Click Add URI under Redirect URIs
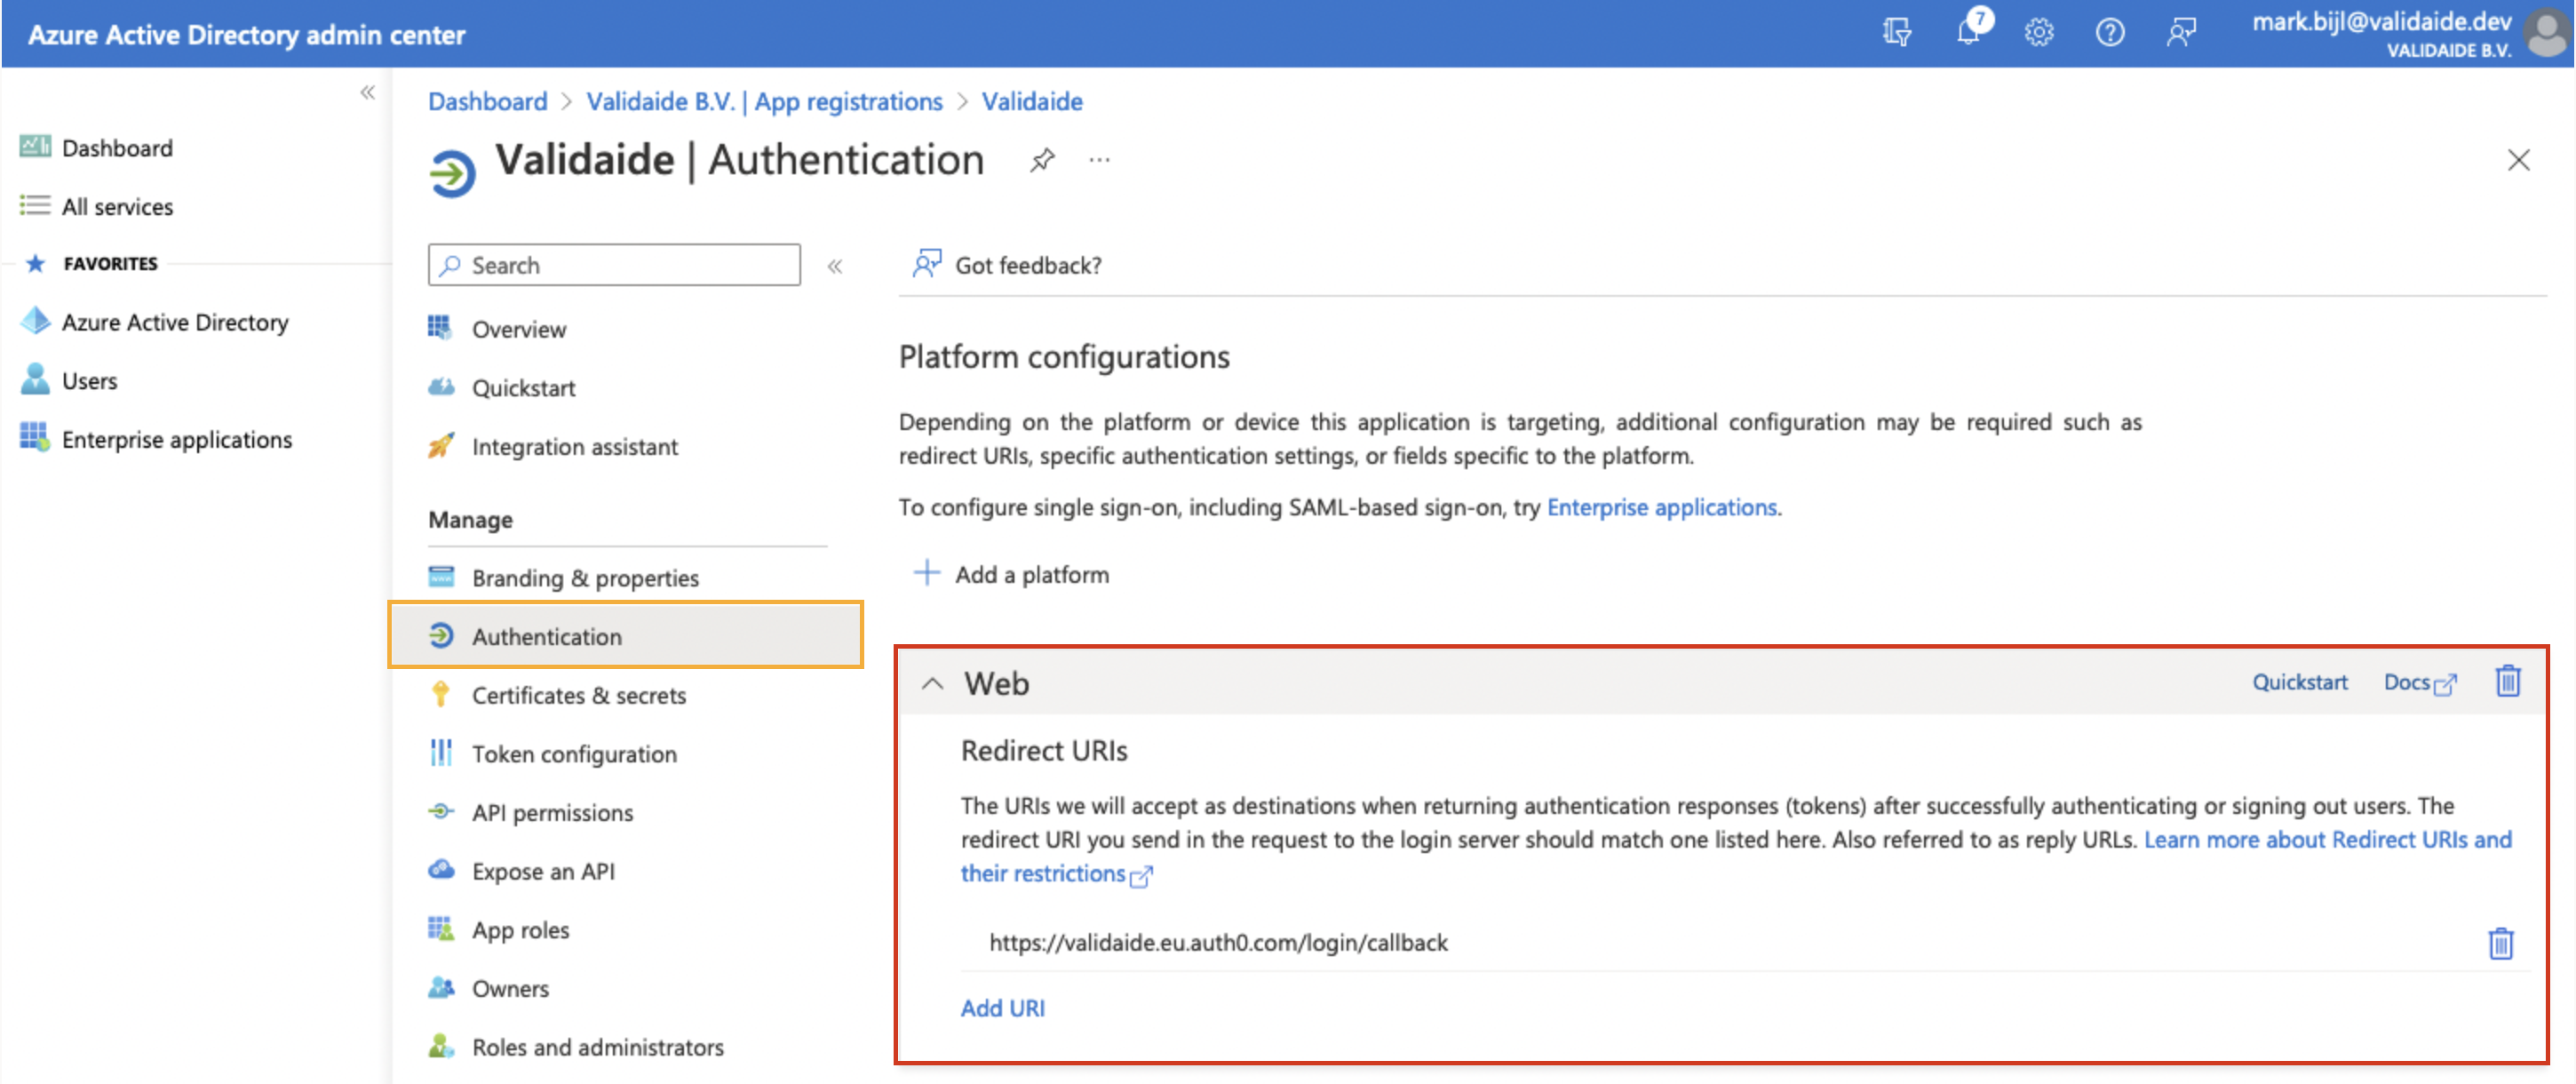This screenshot has width=2576, height=1084. coord(1002,1008)
